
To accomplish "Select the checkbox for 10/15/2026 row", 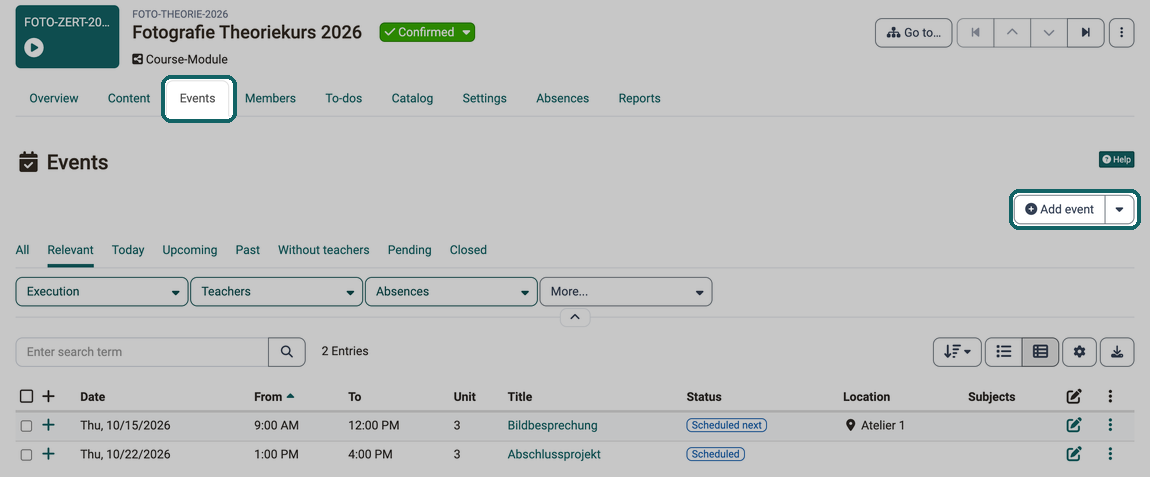I will coord(26,426).
